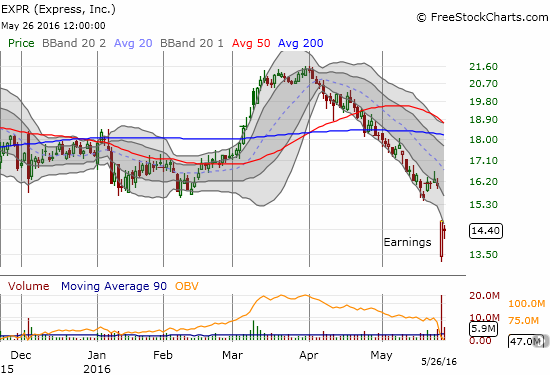Click the 21.60 price axis label
This screenshot has height=375, width=550.
point(483,67)
